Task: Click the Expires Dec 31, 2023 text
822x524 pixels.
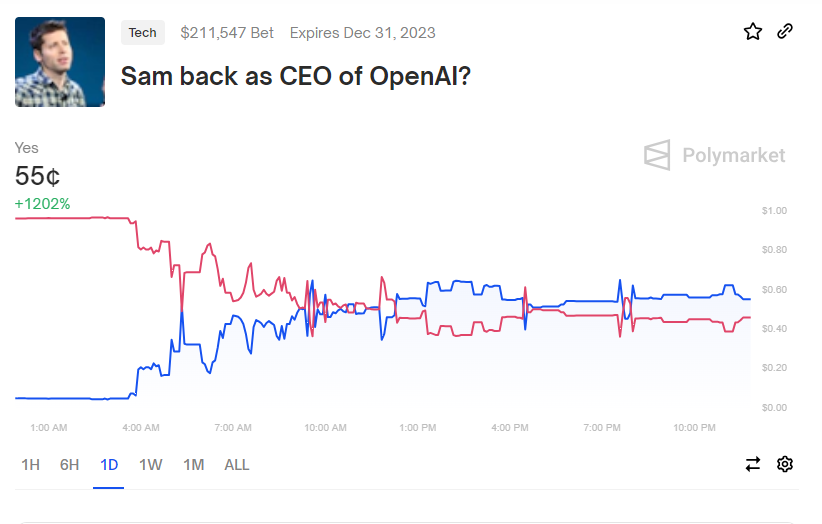Action: (362, 33)
